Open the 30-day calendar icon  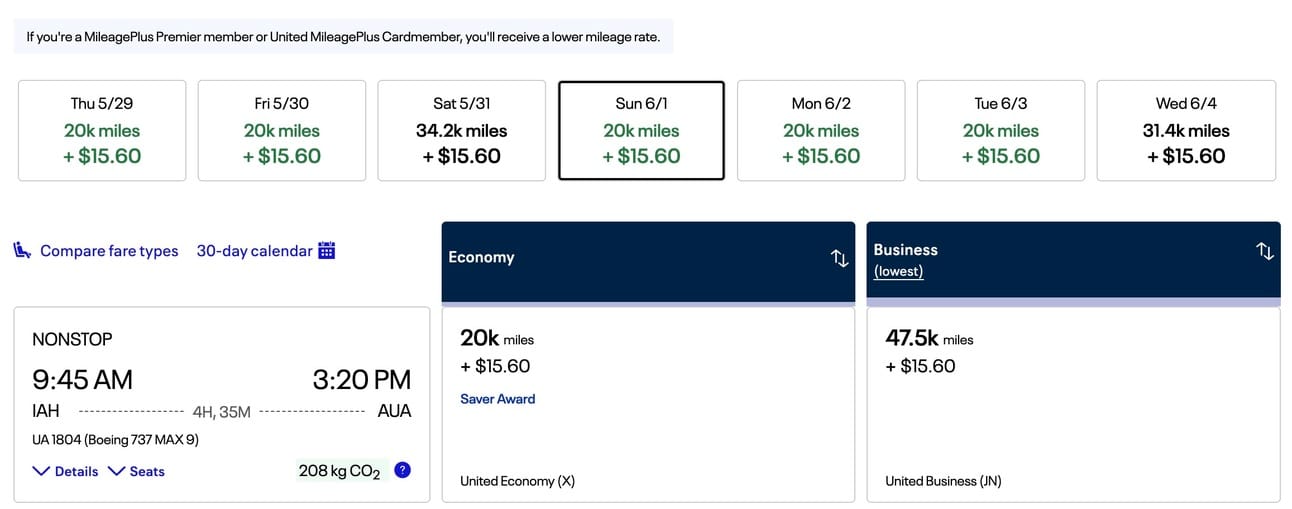coord(326,250)
